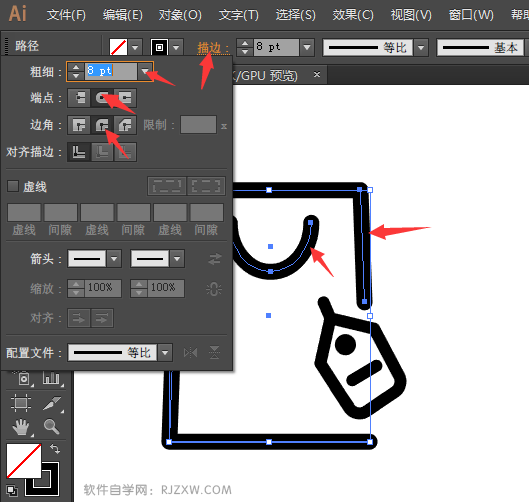The image size is (529, 502).
Task: Click the fill swatch in control bar
Action: point(118,47)
